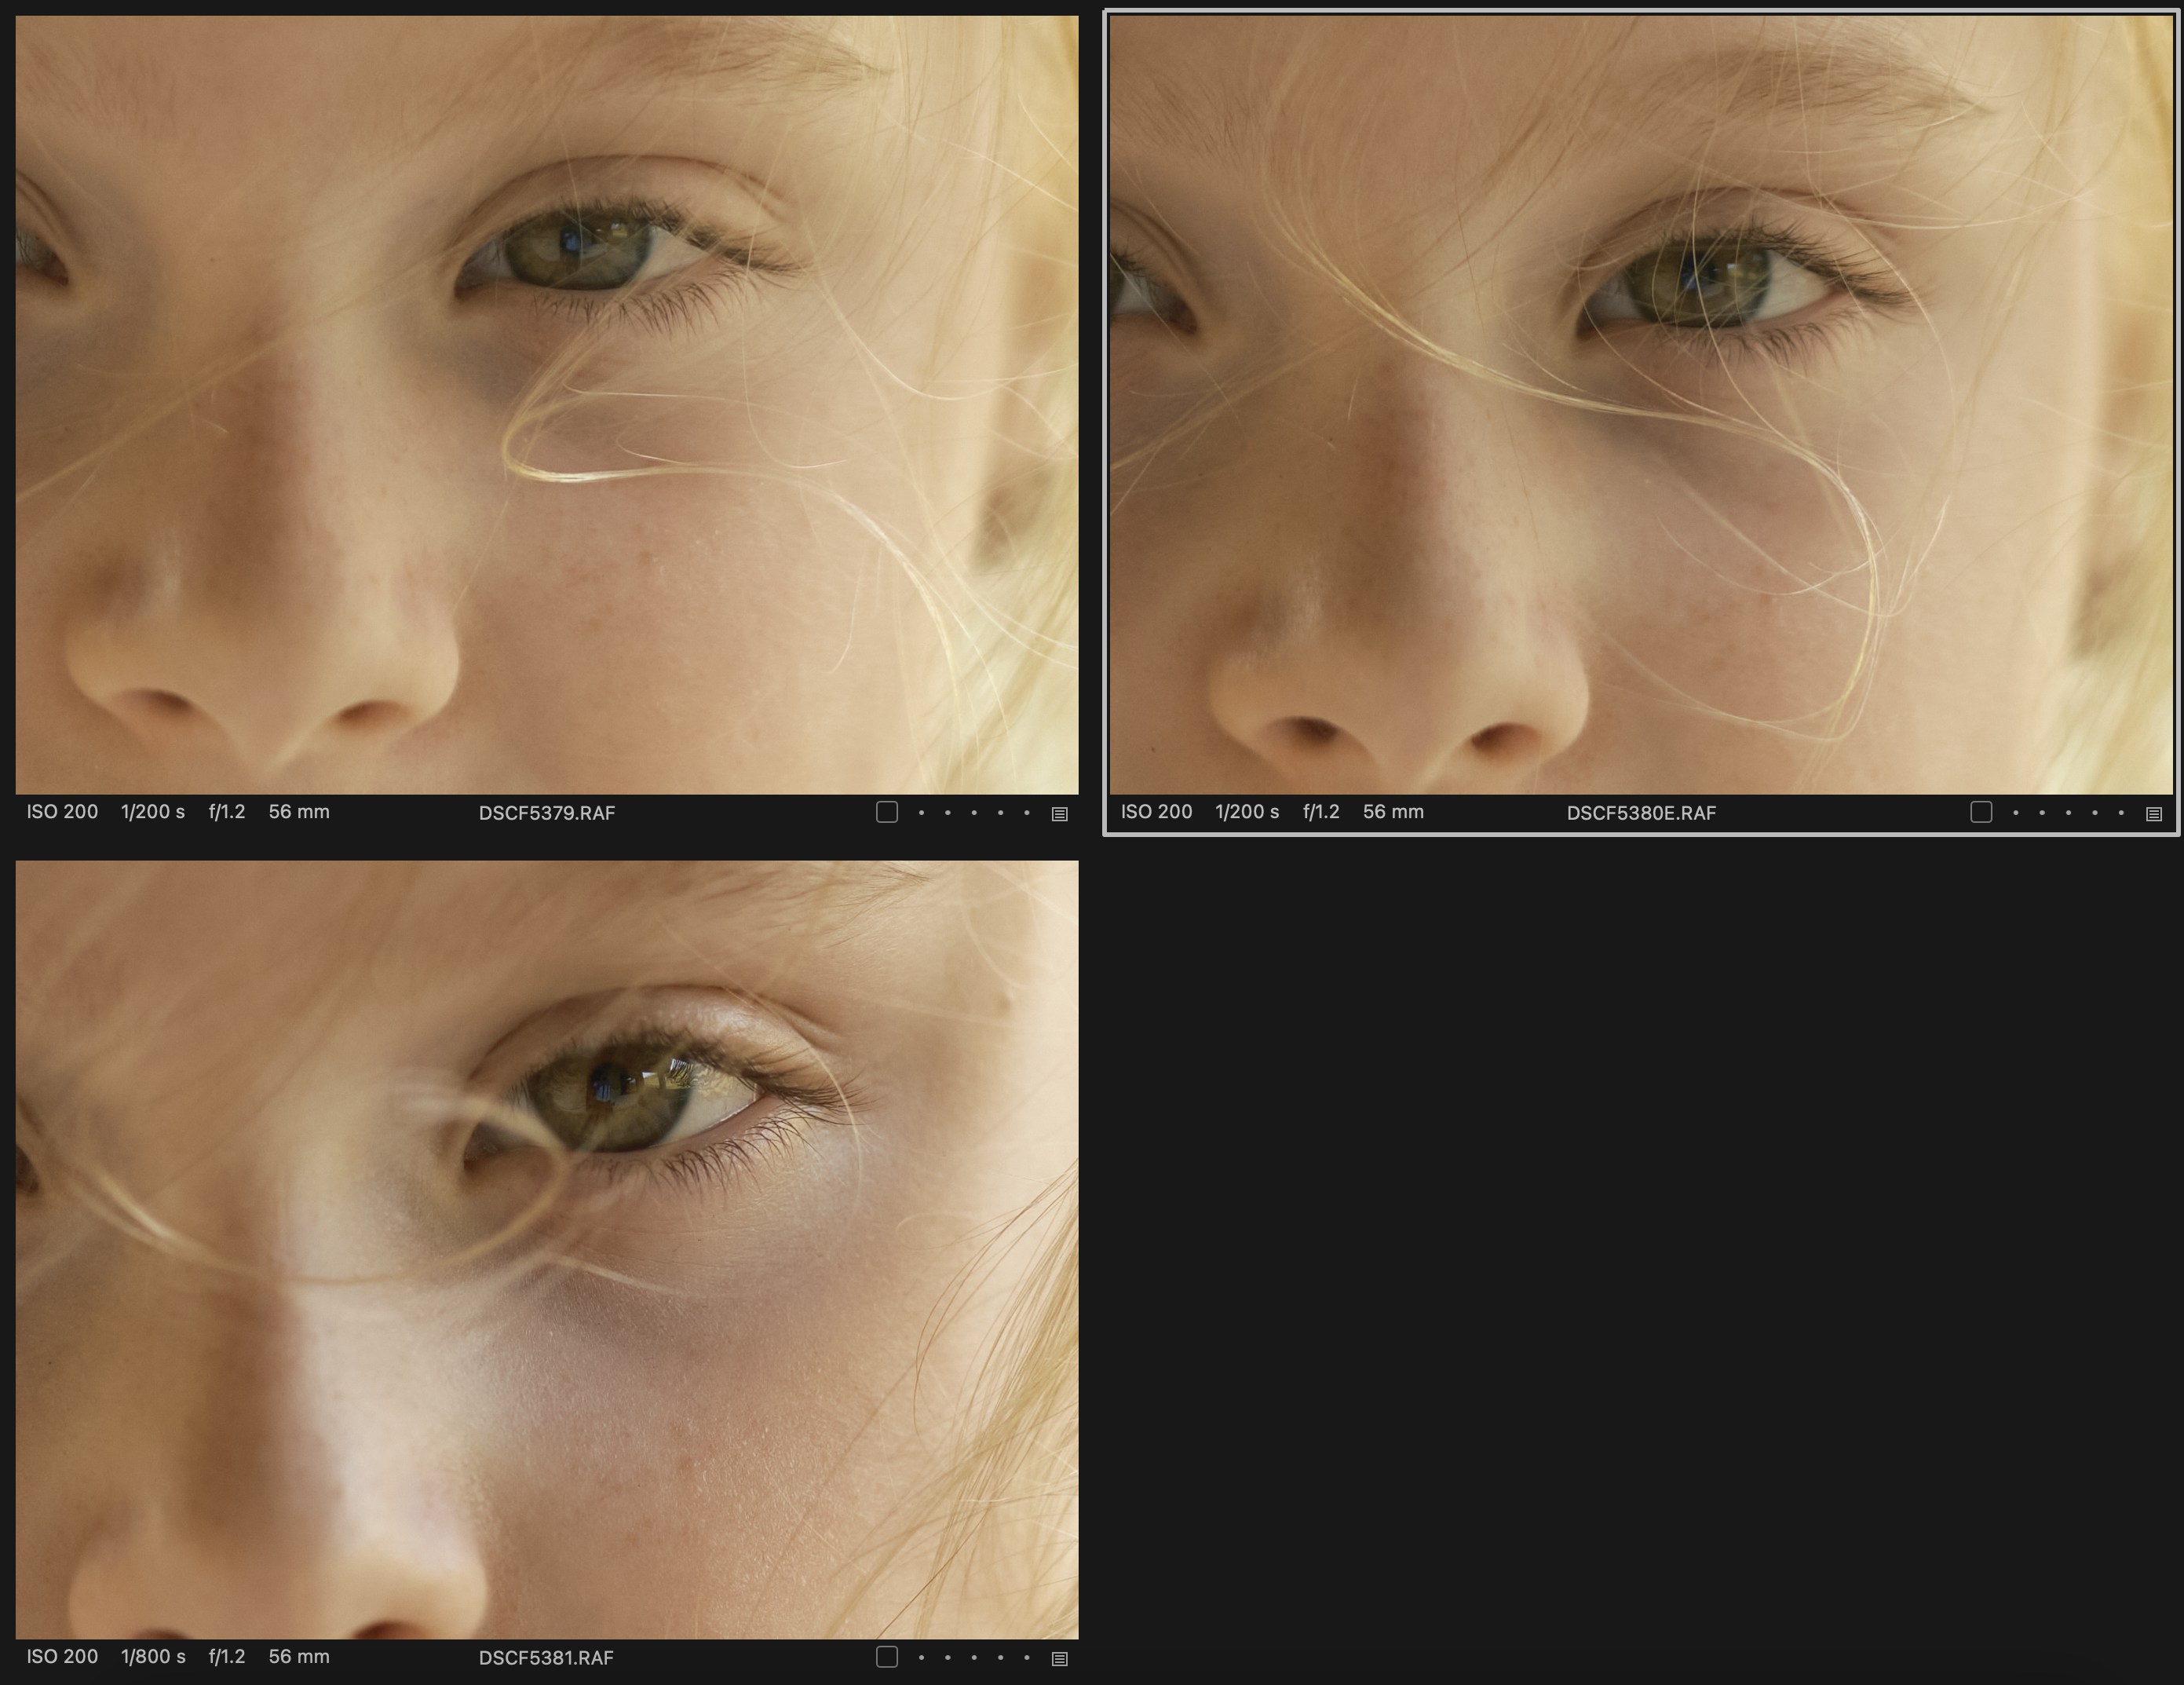
Task: Click the 56 mm label under DSCF5380E.RAF
Action: pos(1393,812)
